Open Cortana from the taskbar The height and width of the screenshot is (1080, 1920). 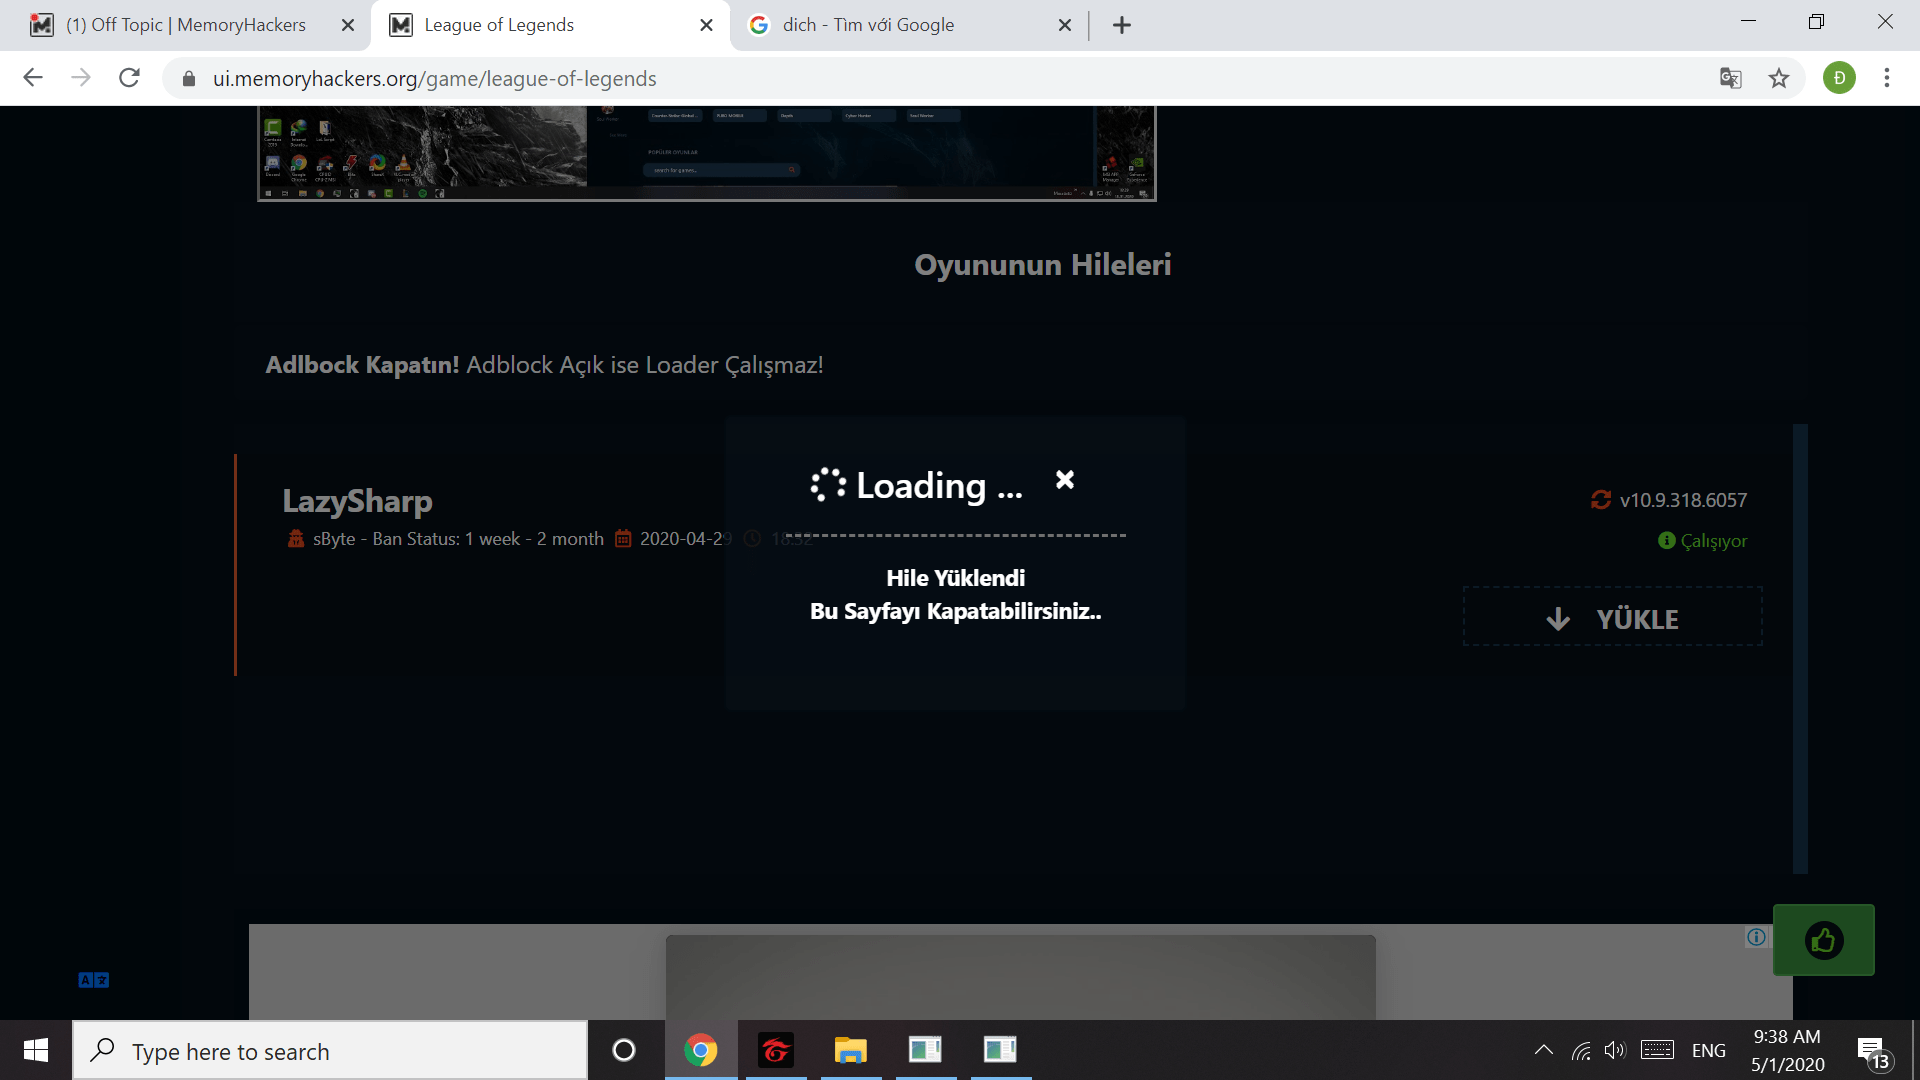pyautogui.click(x=624, y=1050)
